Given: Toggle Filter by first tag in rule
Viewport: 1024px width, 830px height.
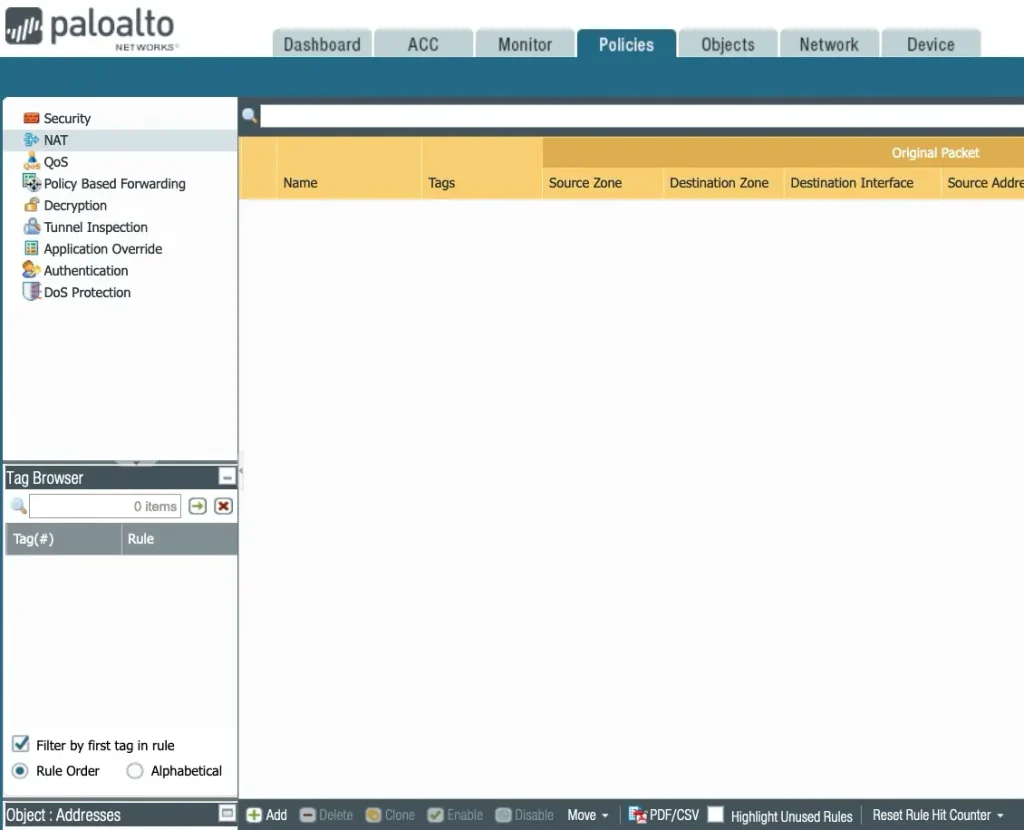Looking at the screenshot, I should [20, 744].
